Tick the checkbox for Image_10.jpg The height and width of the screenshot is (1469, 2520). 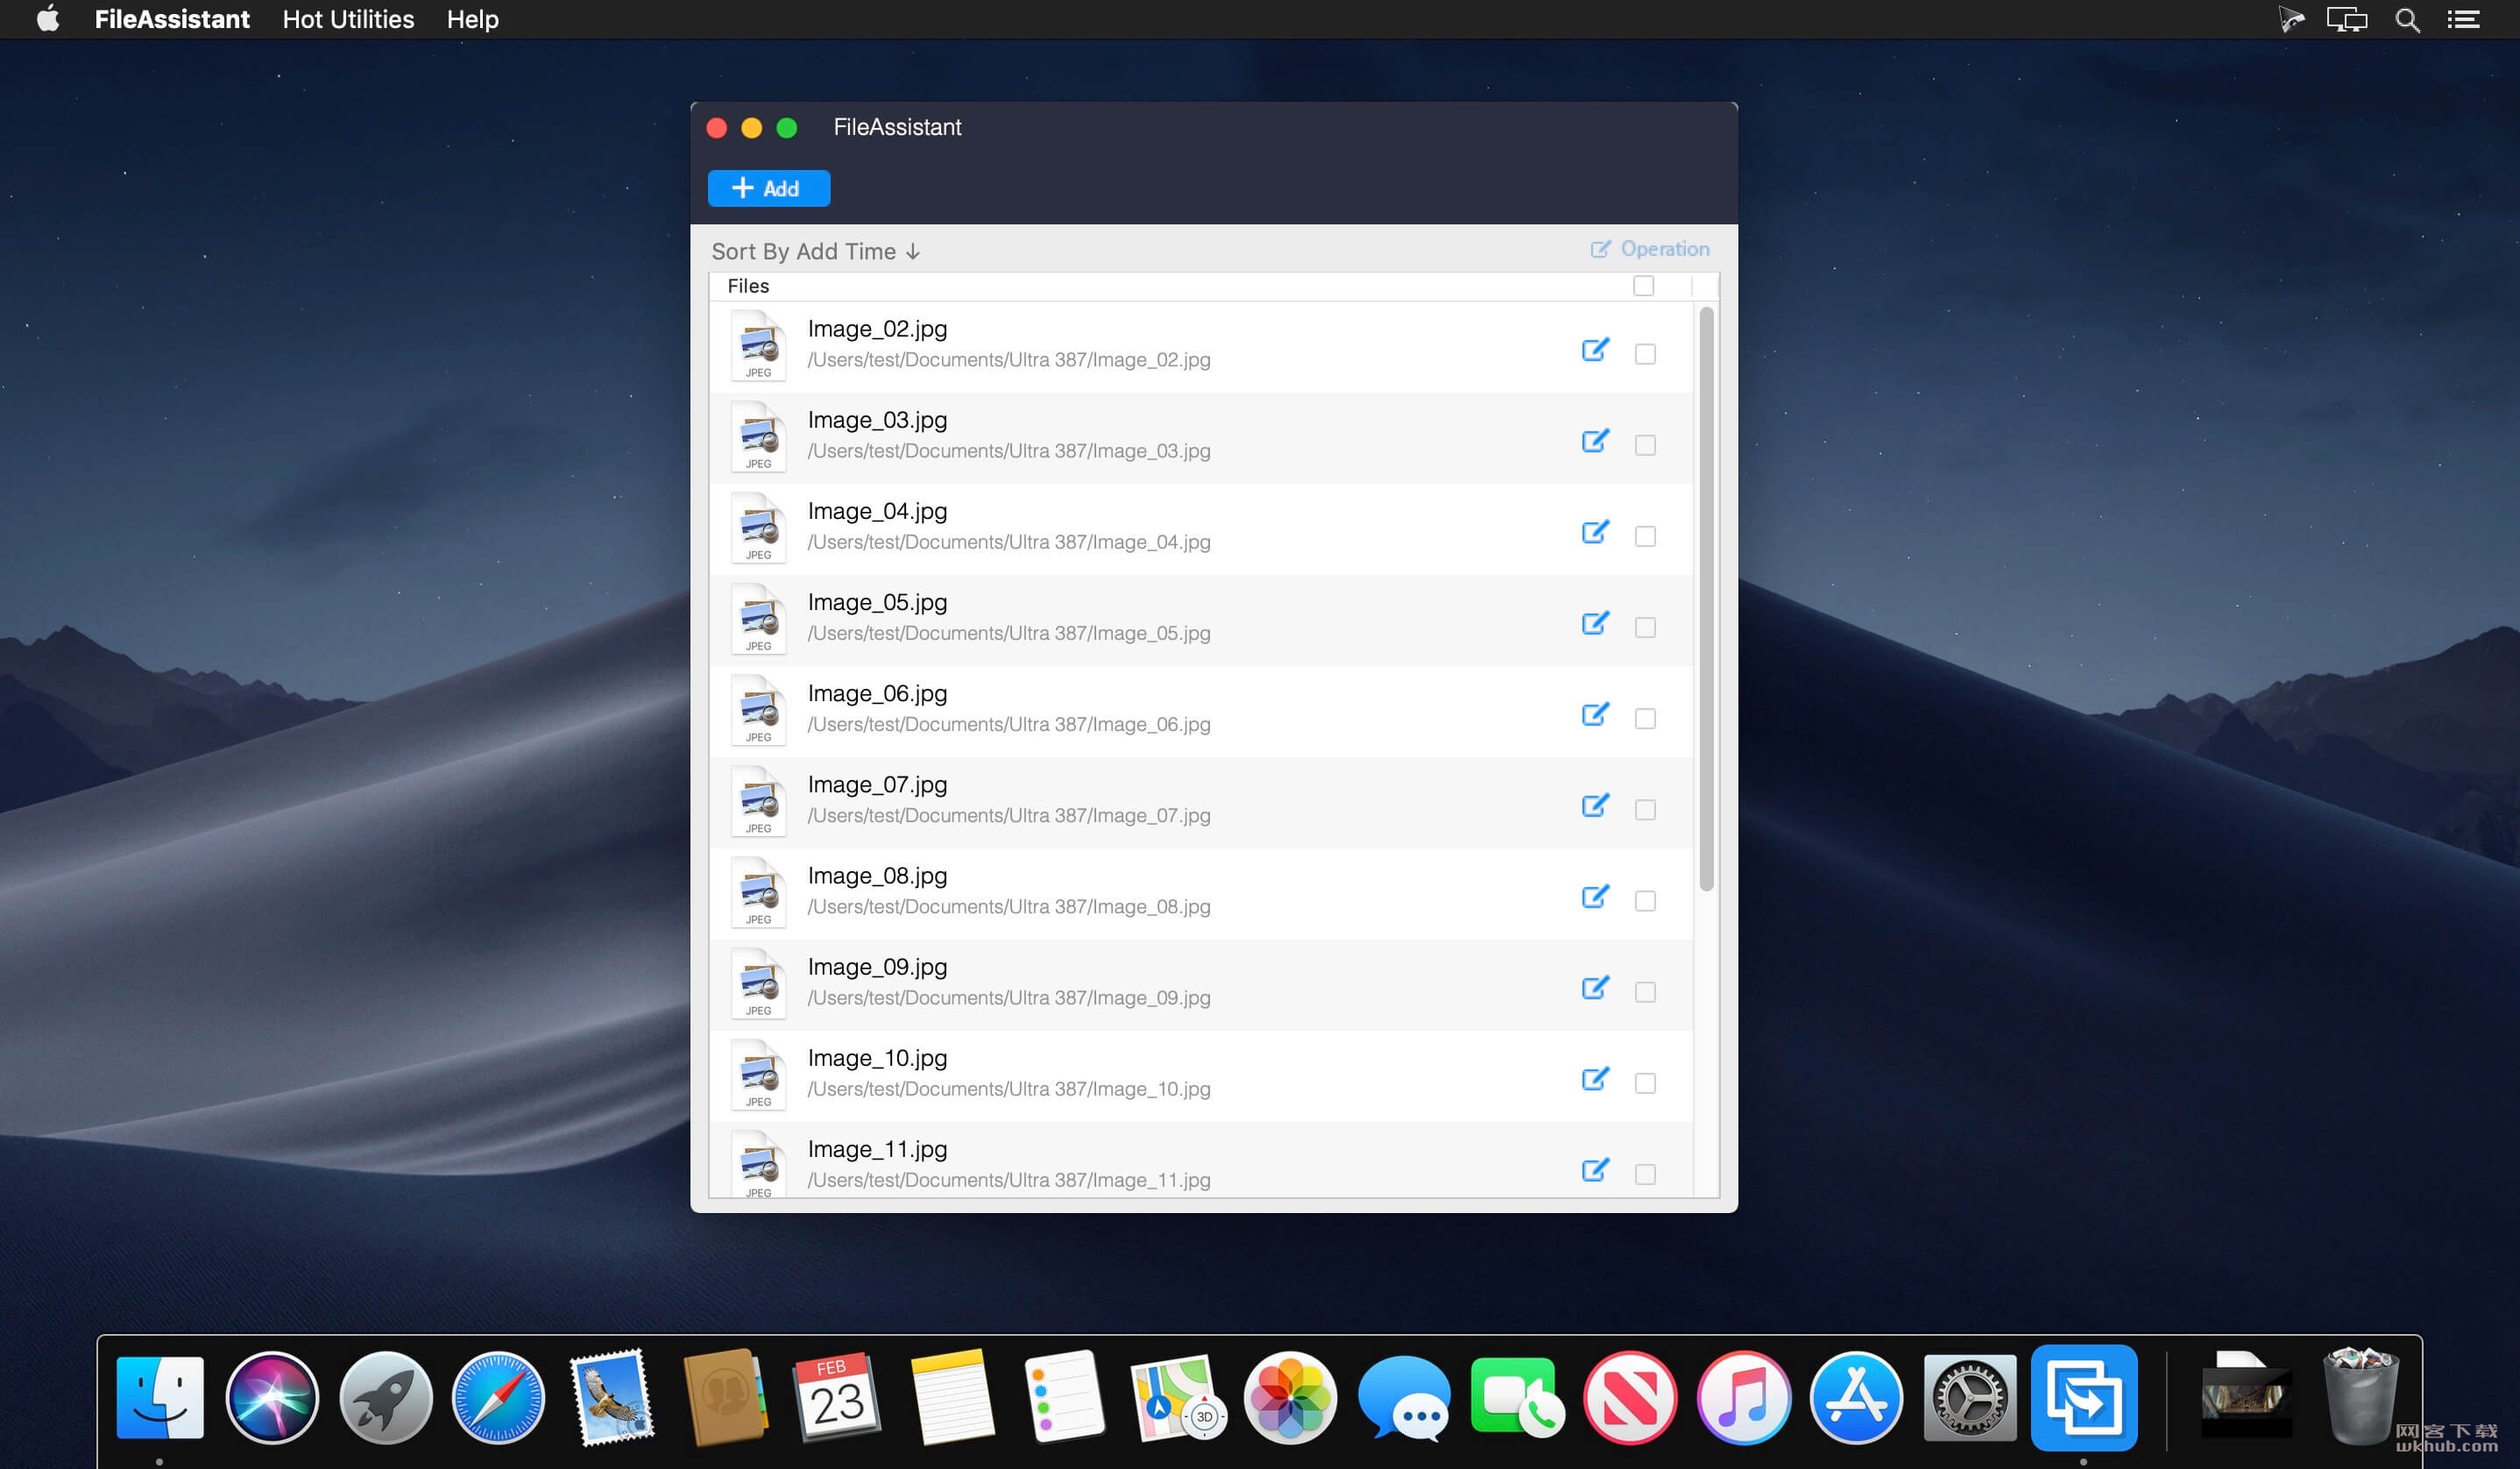tap(1645, 1083)
